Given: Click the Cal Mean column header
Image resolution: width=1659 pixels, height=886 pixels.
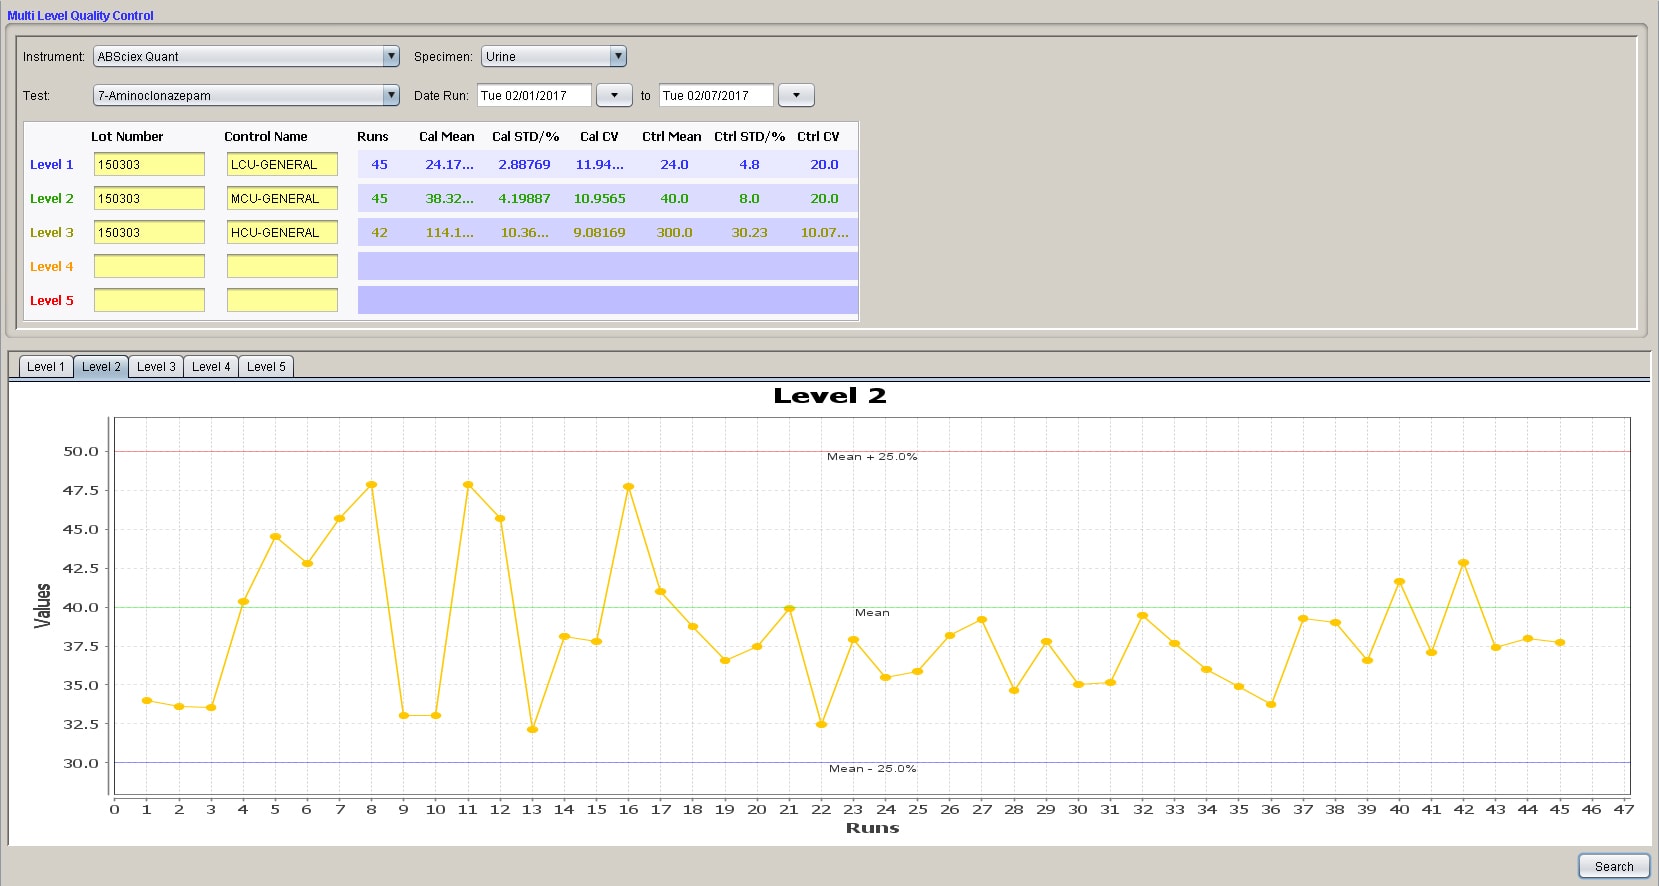Looking at the screenshot, I should point(447,137).
